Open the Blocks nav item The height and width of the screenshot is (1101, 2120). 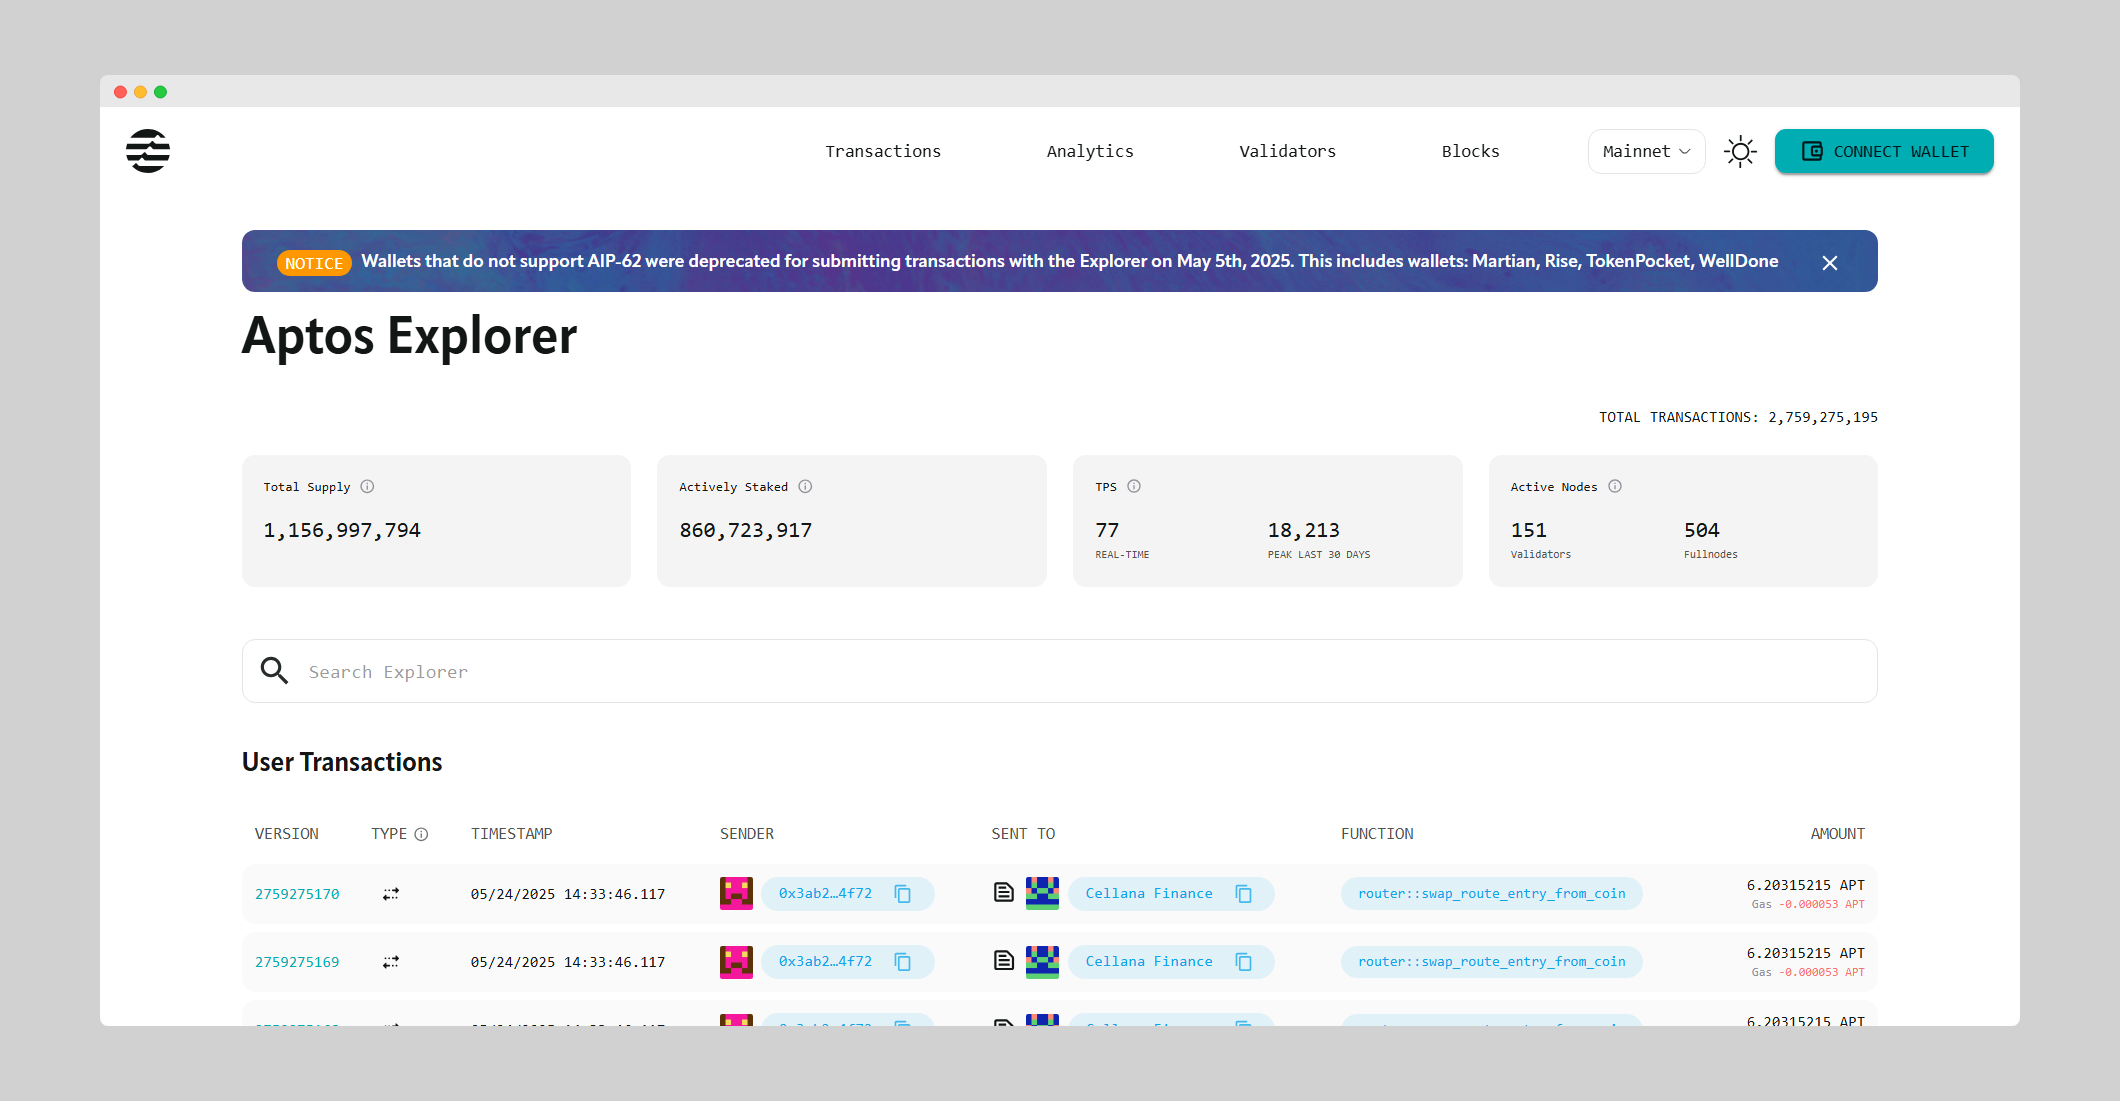1470,152
